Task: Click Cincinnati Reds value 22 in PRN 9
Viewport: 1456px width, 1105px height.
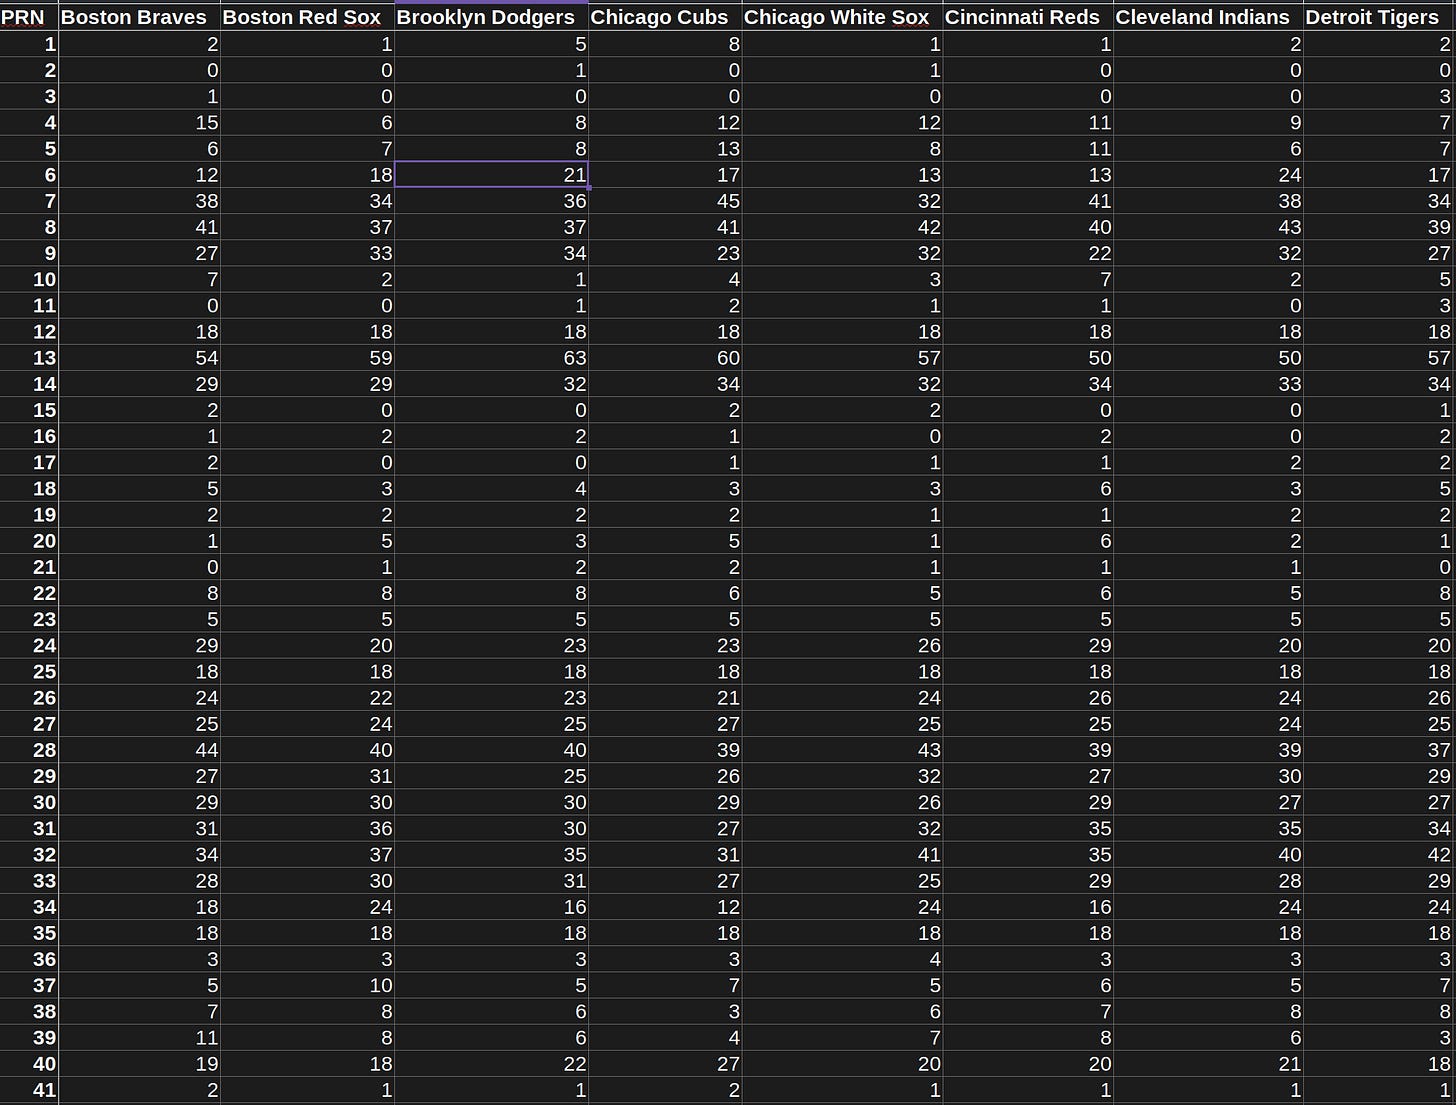Action: [1028, 253]
